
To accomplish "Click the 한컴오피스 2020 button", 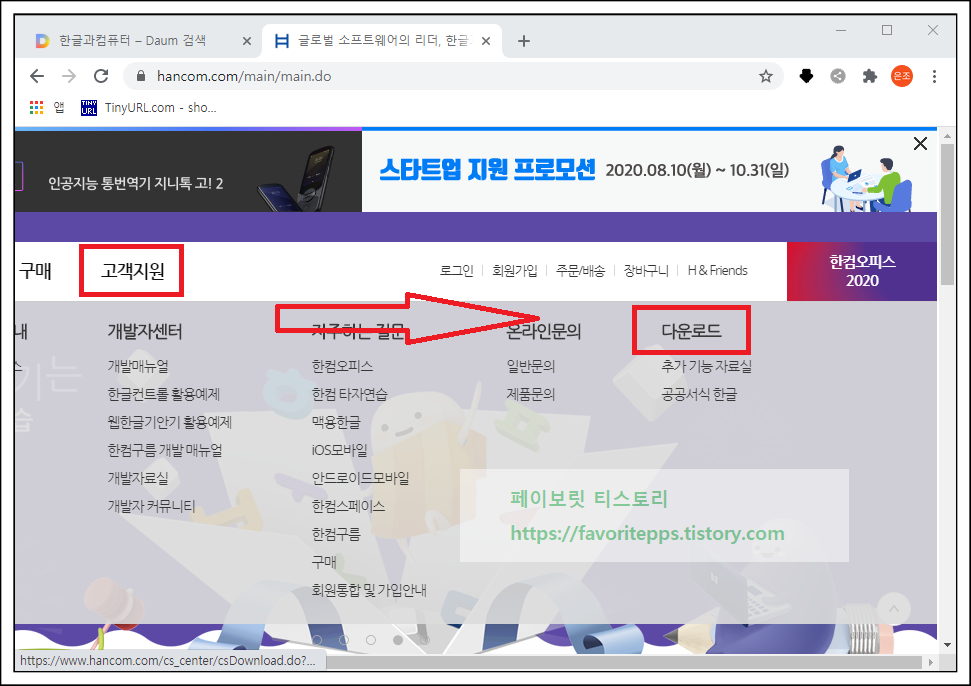I will 862,271.
